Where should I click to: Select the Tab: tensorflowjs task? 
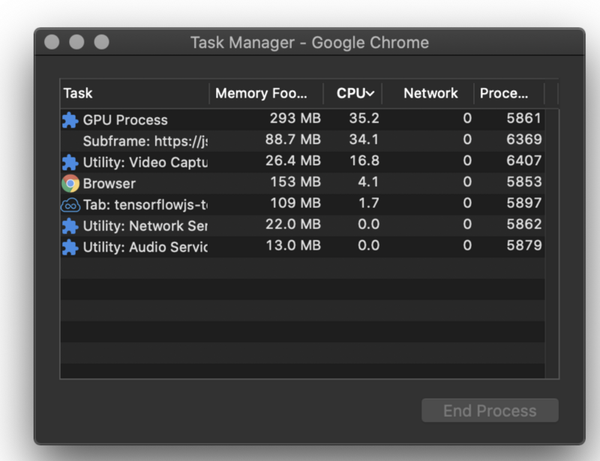pos(145,205)
